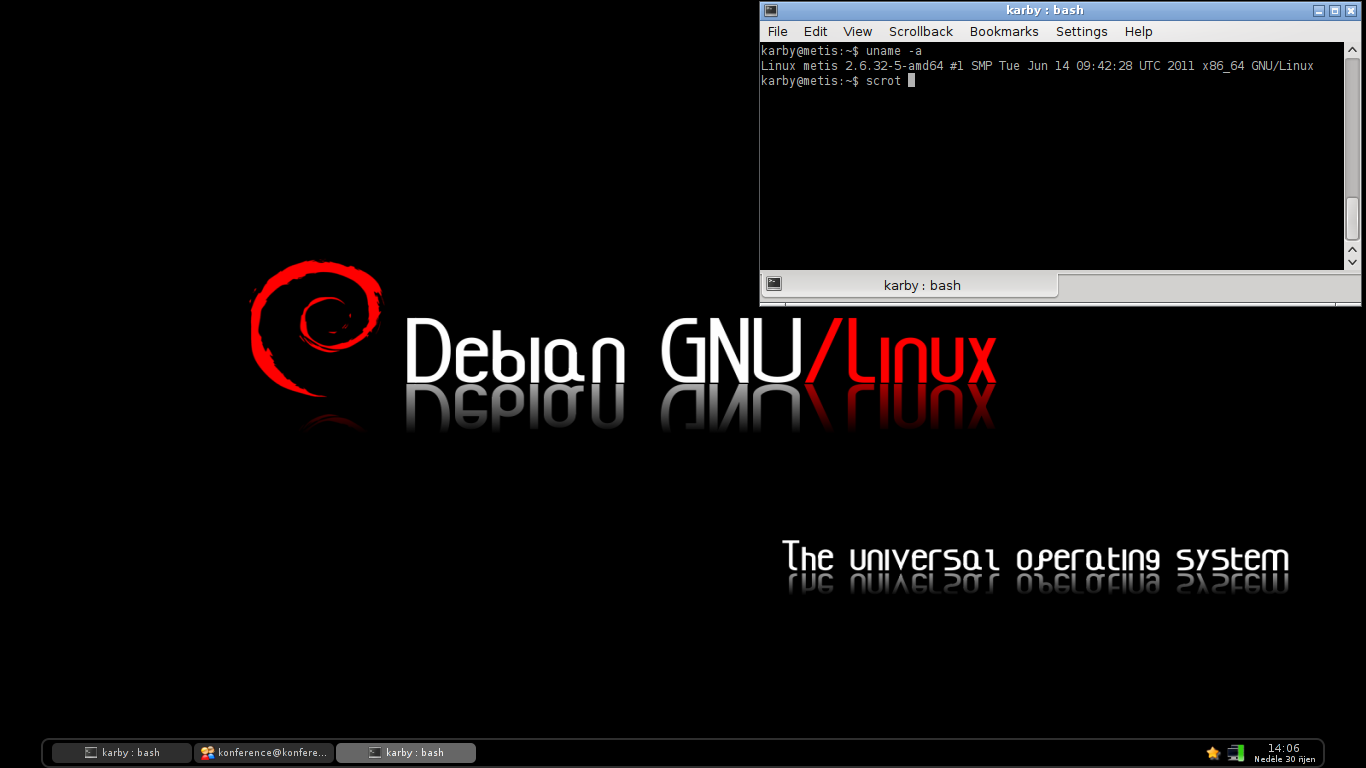This screenshot has height=768, width=1366.
Task: Minimize the Konsole window
Action: coord(1319,10)
